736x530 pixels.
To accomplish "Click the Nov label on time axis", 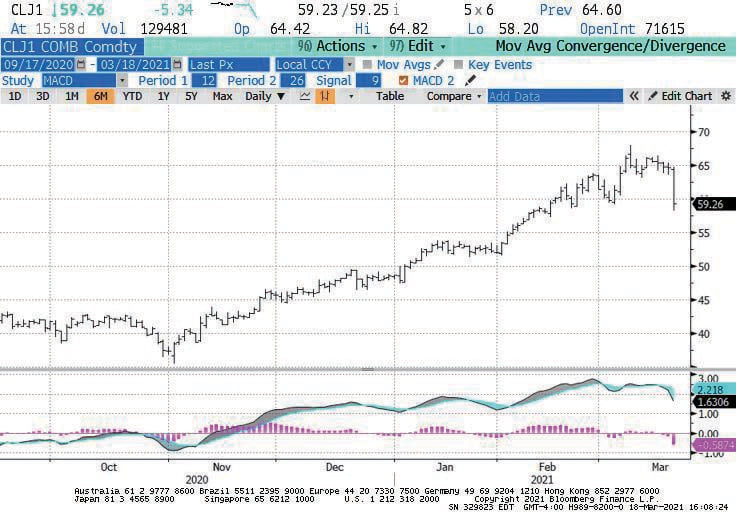I will 222,467.
